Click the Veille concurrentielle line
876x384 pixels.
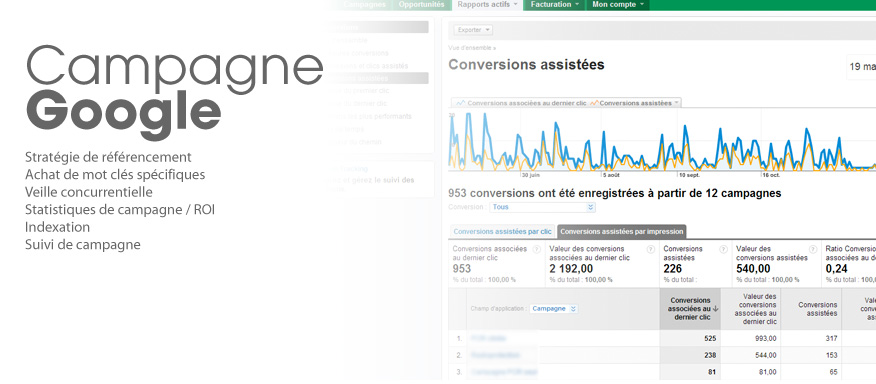tap(89, 192)
